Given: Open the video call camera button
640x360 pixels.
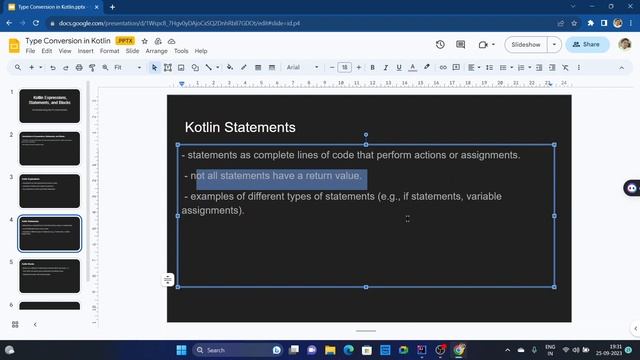Looking at the screenshot, I should (x=486, y=44).
